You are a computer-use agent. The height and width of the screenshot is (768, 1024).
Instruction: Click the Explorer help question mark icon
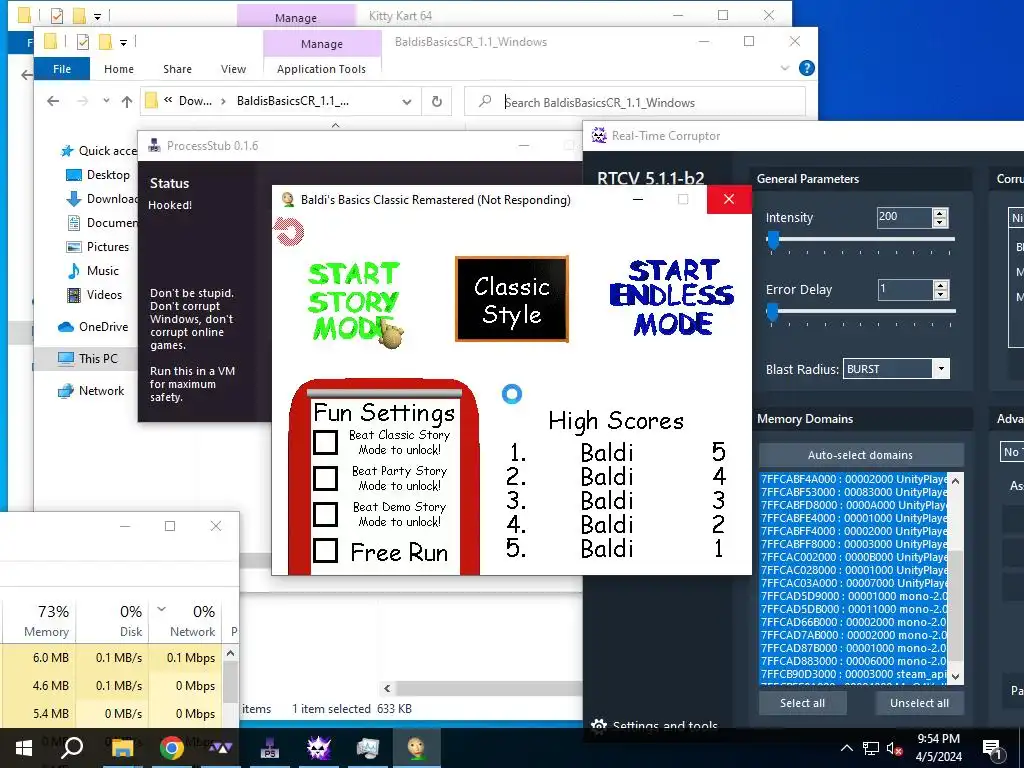pyautogui.click(x=807, y=68)
